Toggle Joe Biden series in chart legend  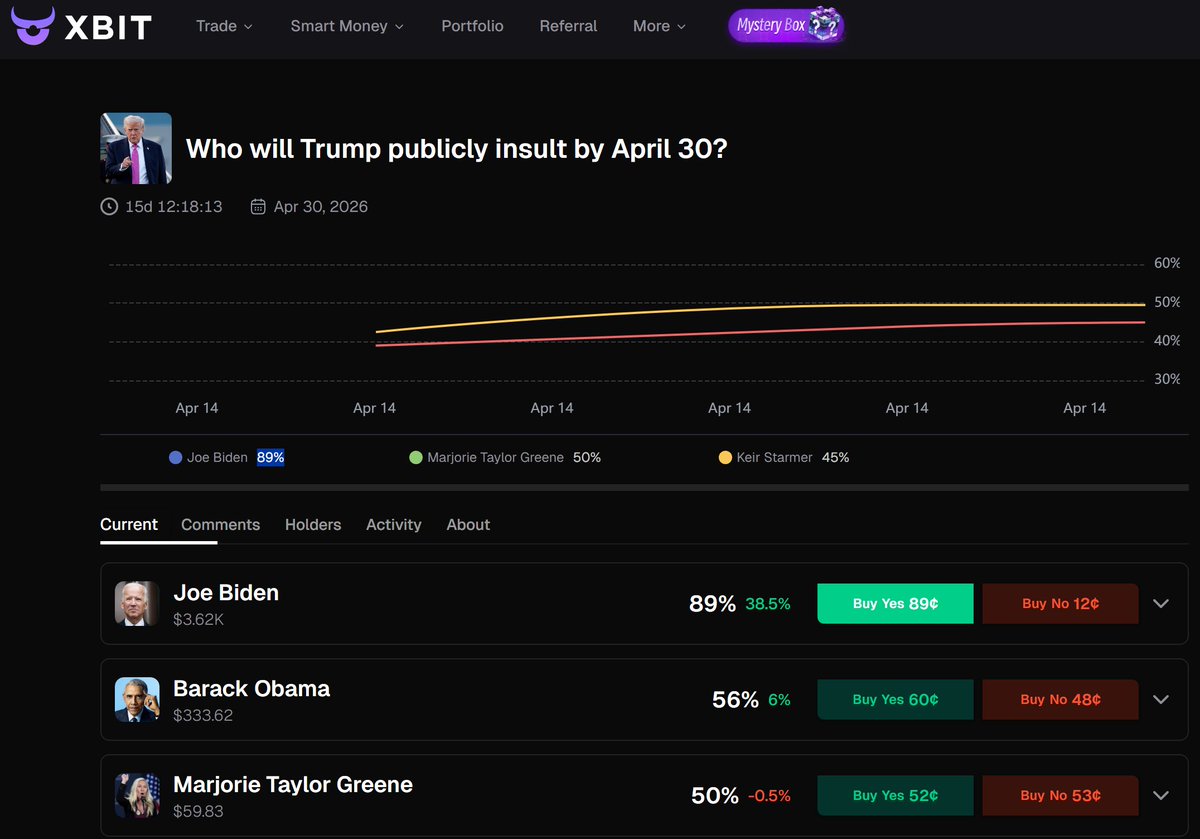click(227, 457)
